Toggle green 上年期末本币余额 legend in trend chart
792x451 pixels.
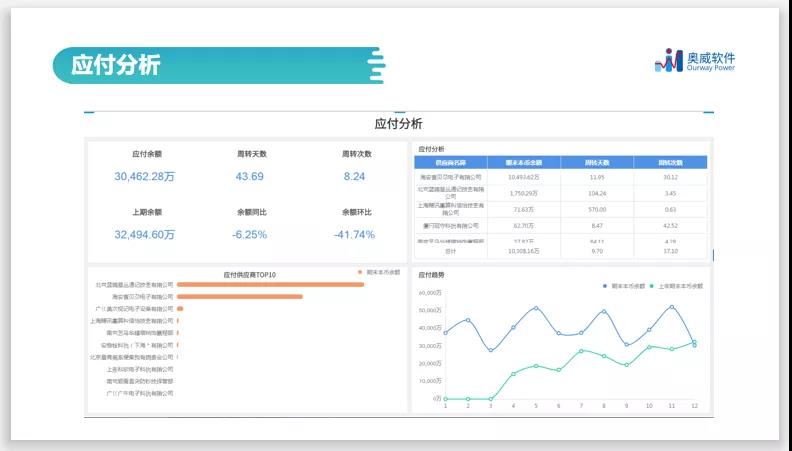click(676, 286)
